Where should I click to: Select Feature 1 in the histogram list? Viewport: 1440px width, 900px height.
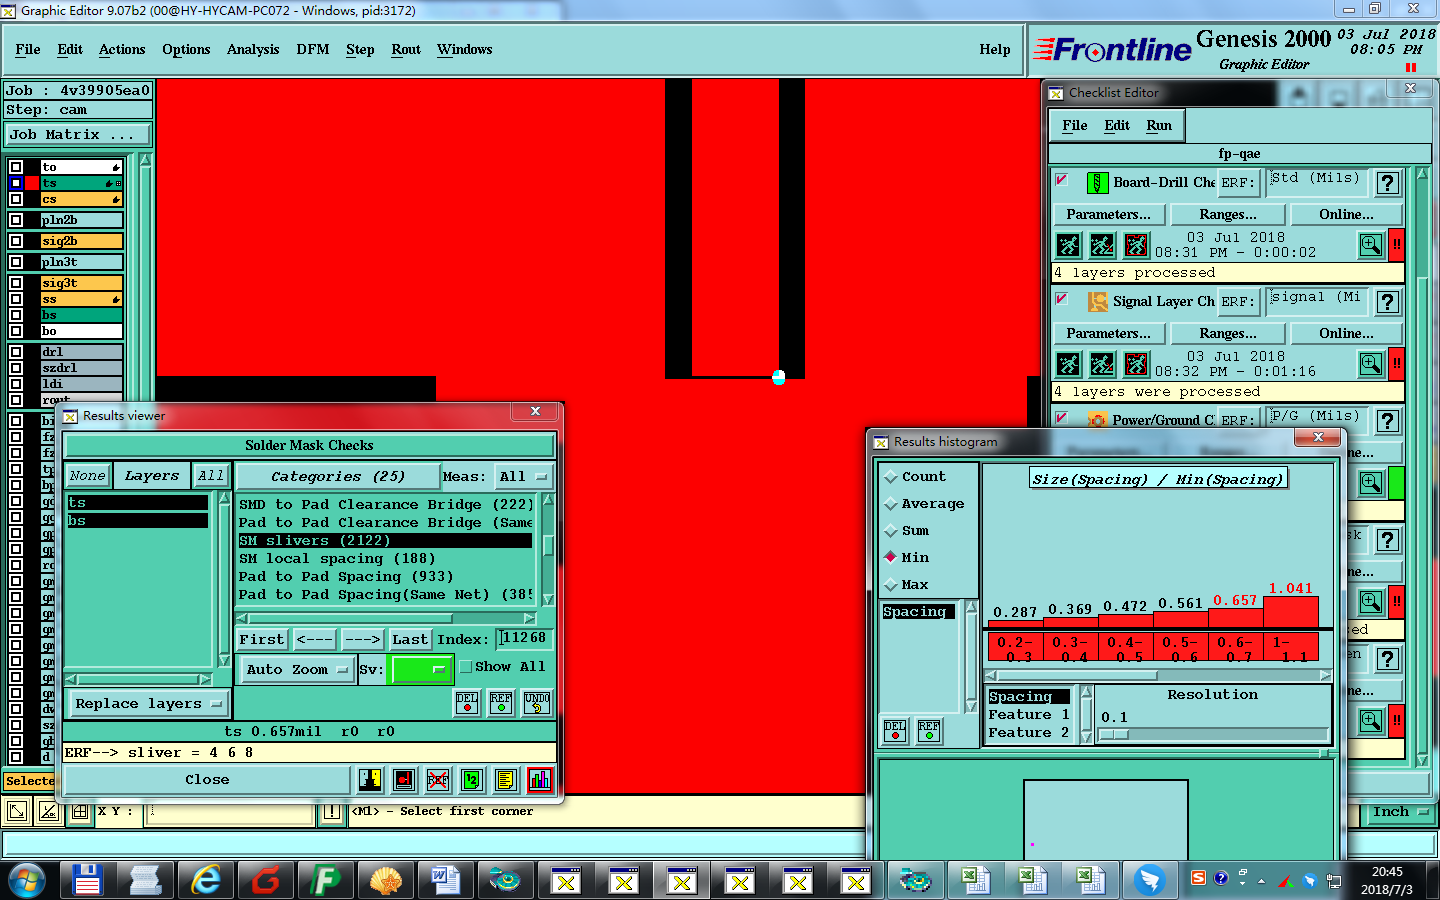pos(1029,714)
